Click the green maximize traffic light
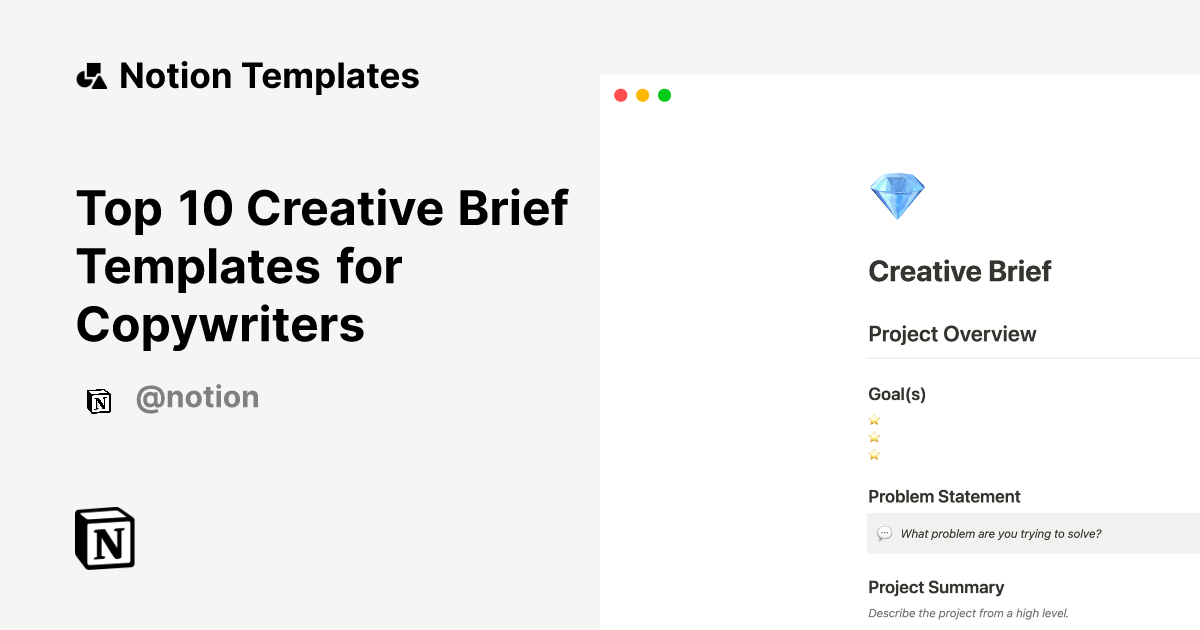Image resolution: width=1200 pixels, height=630 pixels. click(664, 95)
